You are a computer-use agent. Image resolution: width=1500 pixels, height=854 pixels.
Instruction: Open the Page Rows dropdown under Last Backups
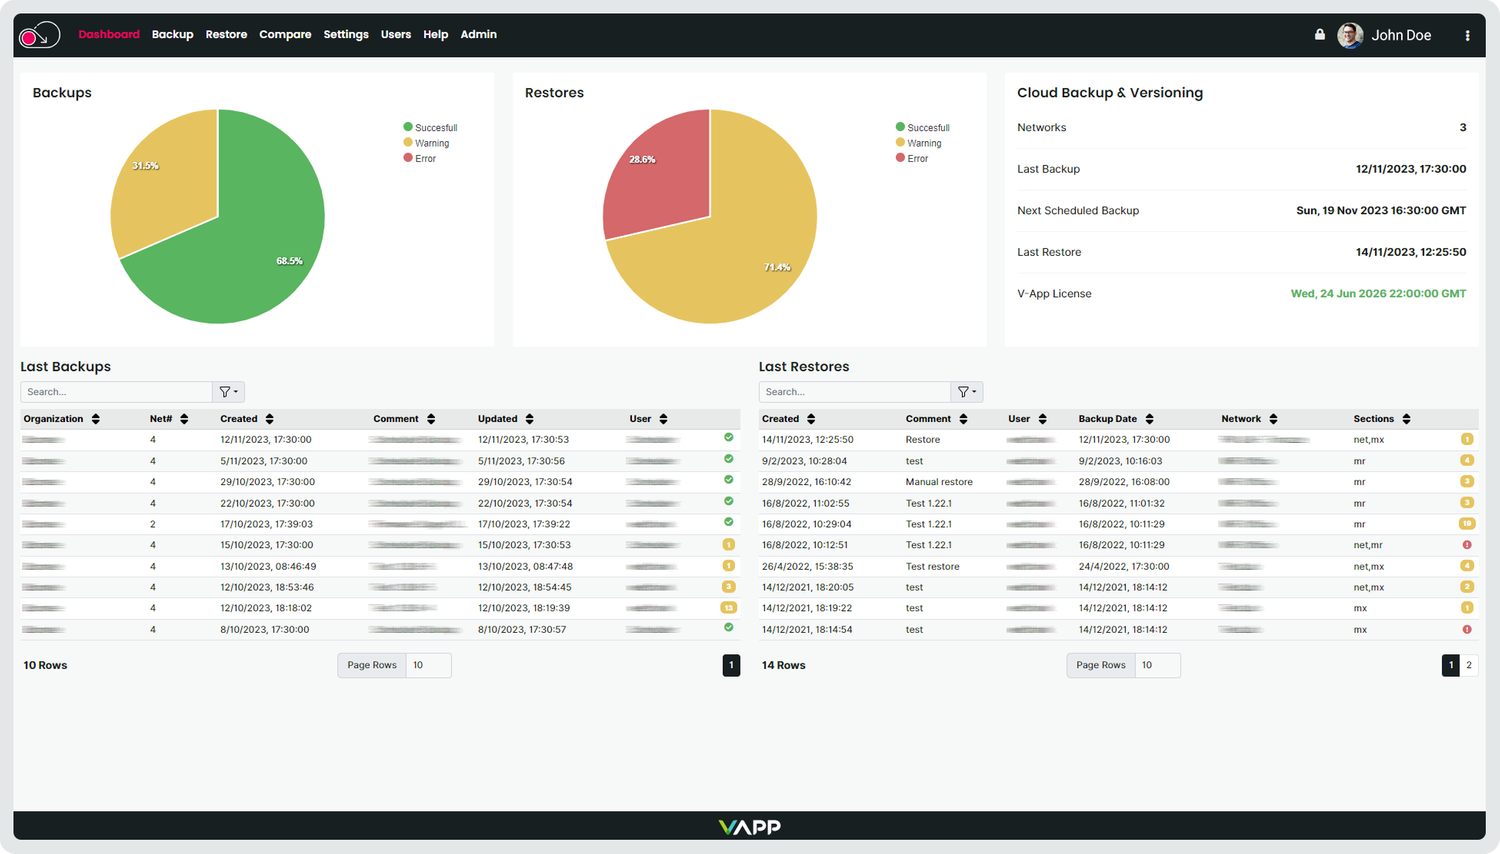[428, 665]
